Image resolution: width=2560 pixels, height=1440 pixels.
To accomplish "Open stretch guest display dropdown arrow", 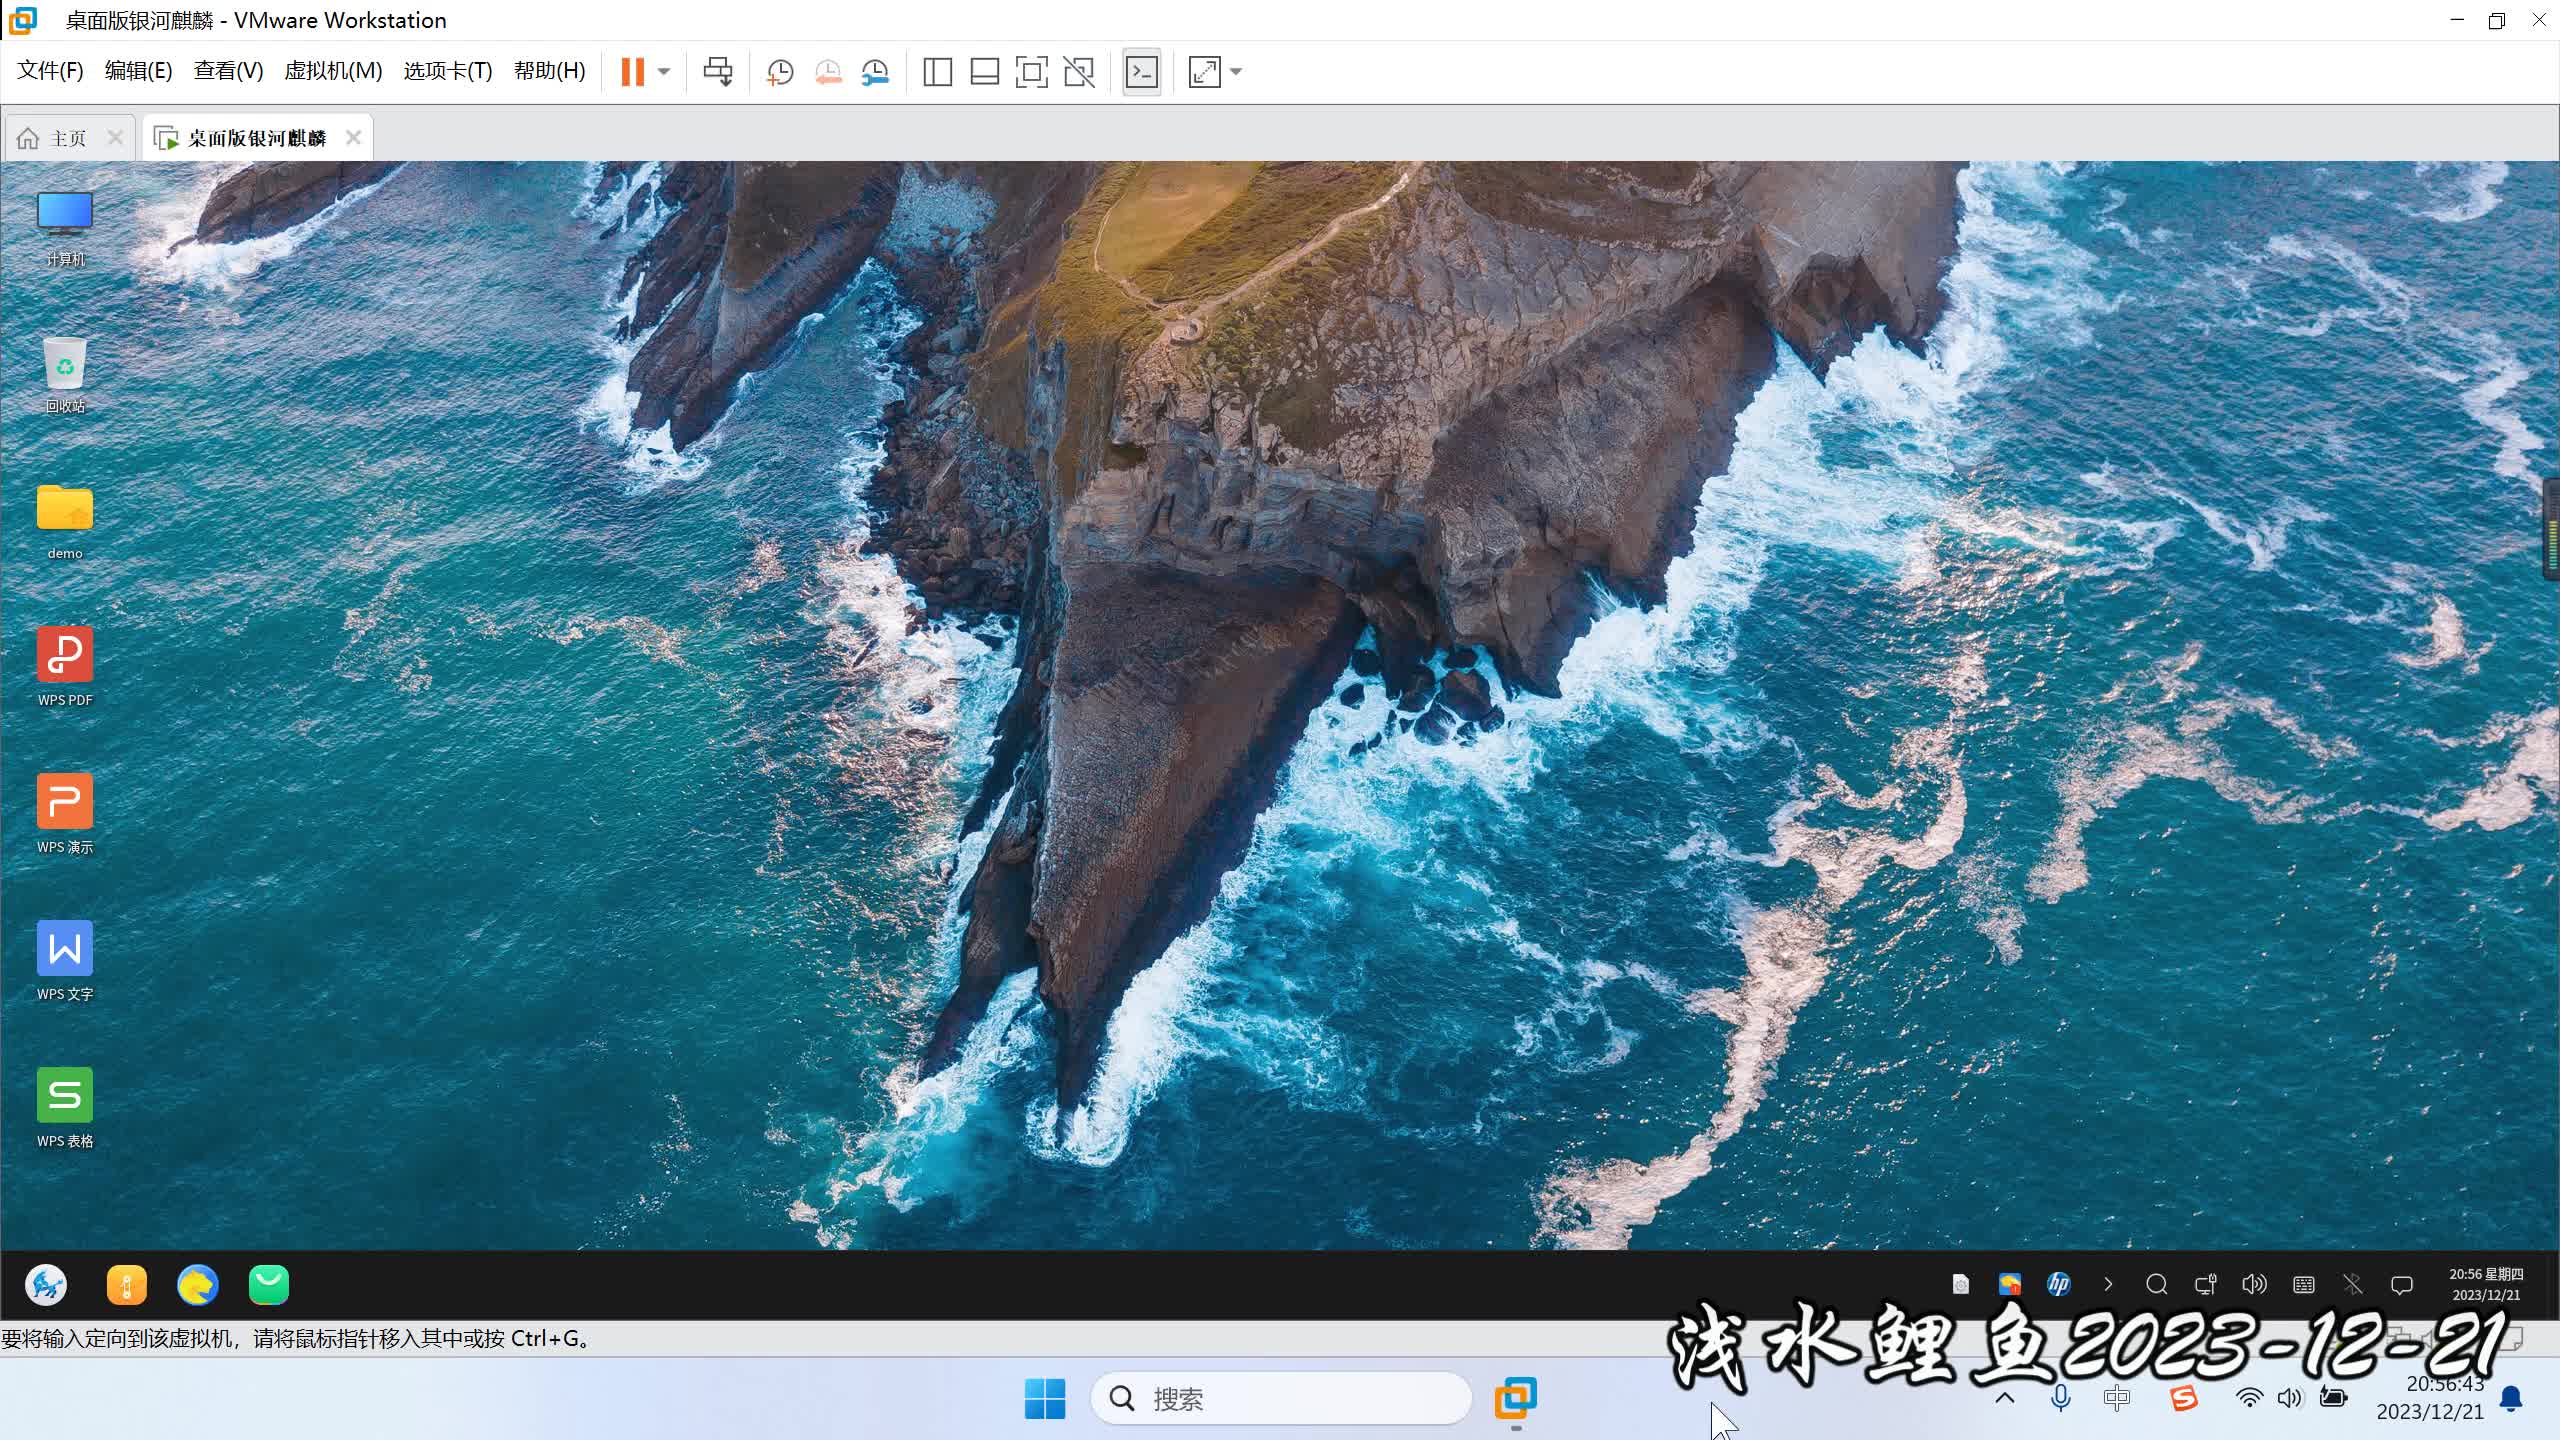I will tap(1236, 71).
